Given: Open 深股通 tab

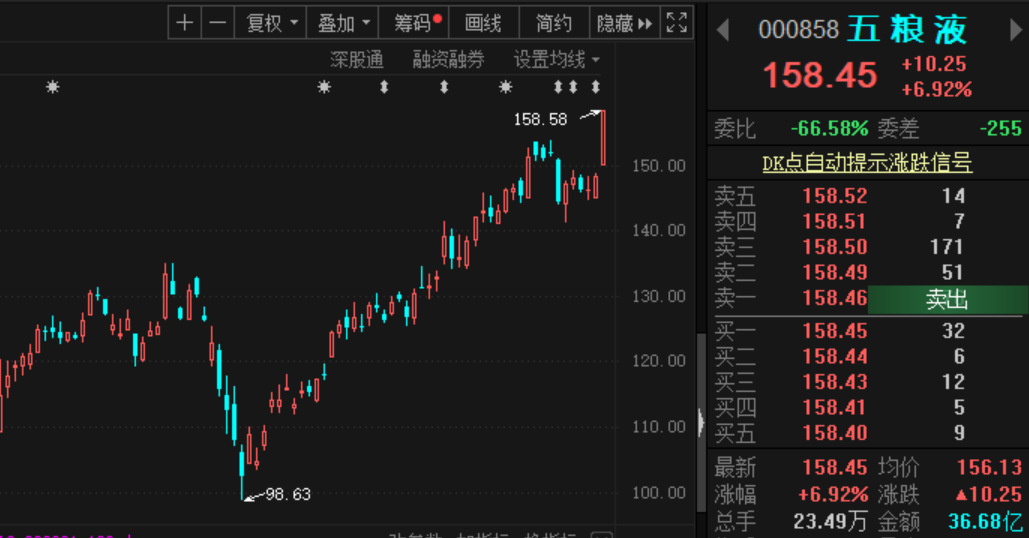Looking at the screenshot, I should [356, 60].
